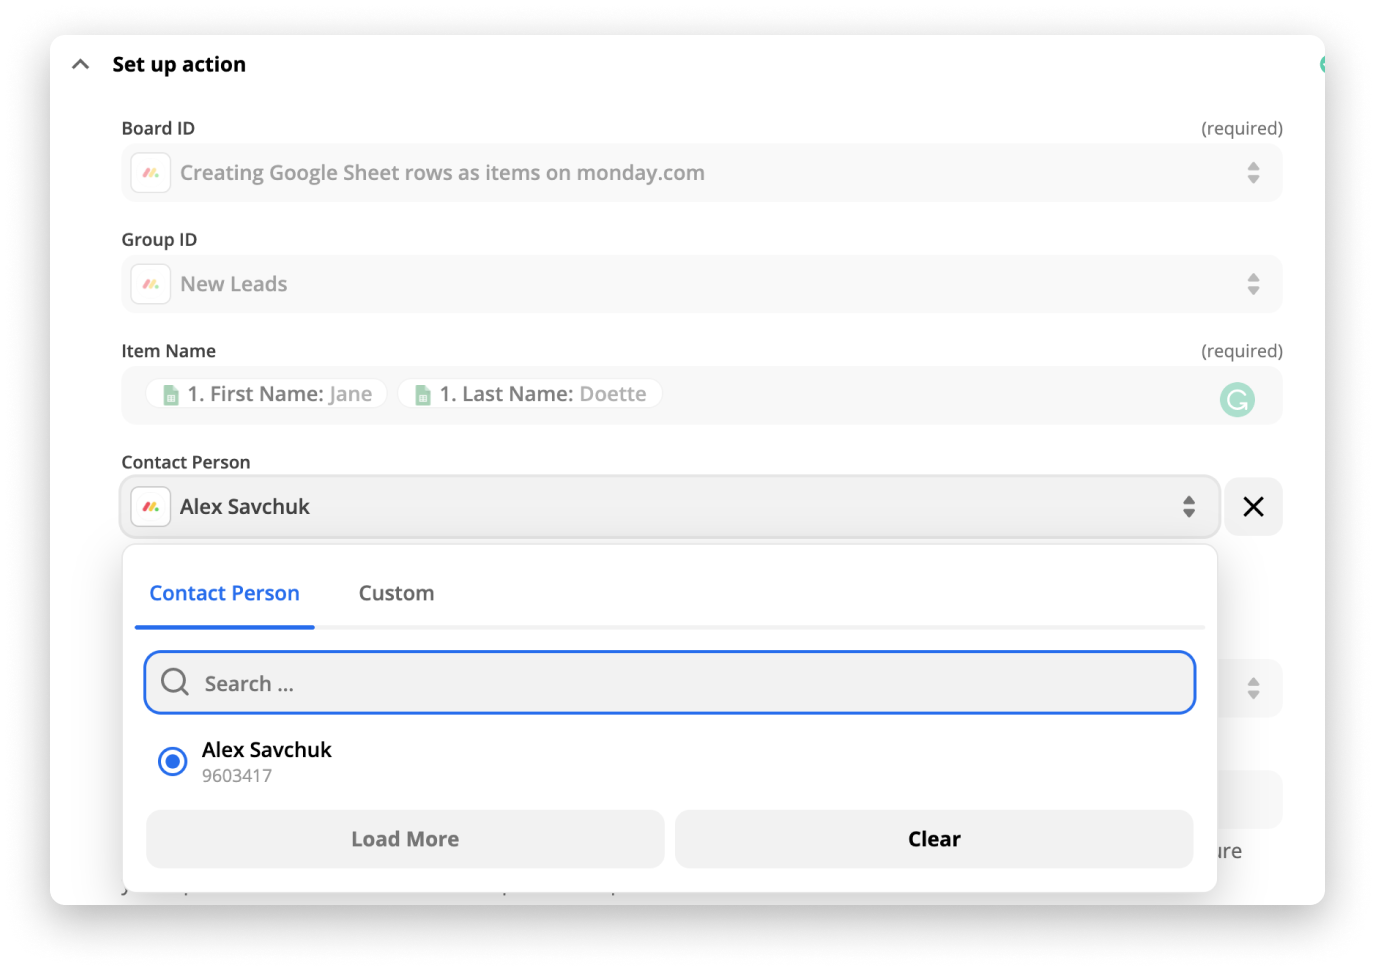This screenshot has height=970, width=1375.
Task: Click the sheet icon in First Name pill
Action: (x=171, y=395)
